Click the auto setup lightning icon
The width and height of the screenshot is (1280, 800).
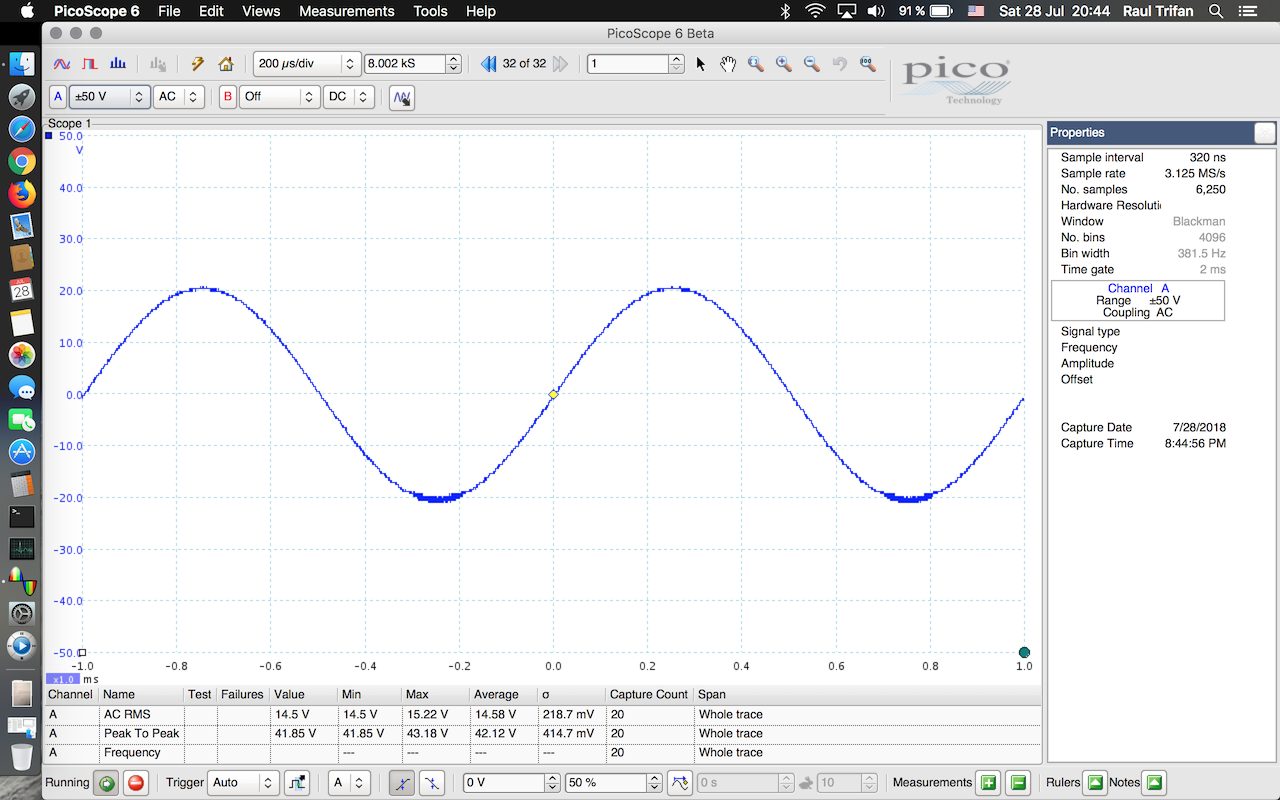click(198, 64)
